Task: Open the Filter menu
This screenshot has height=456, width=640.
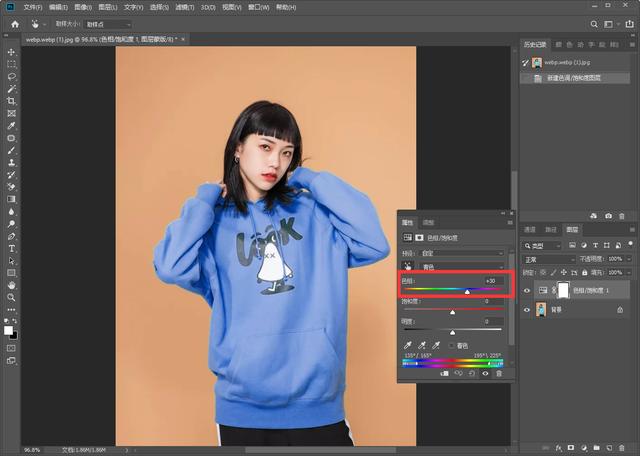Action: point(185,7)
